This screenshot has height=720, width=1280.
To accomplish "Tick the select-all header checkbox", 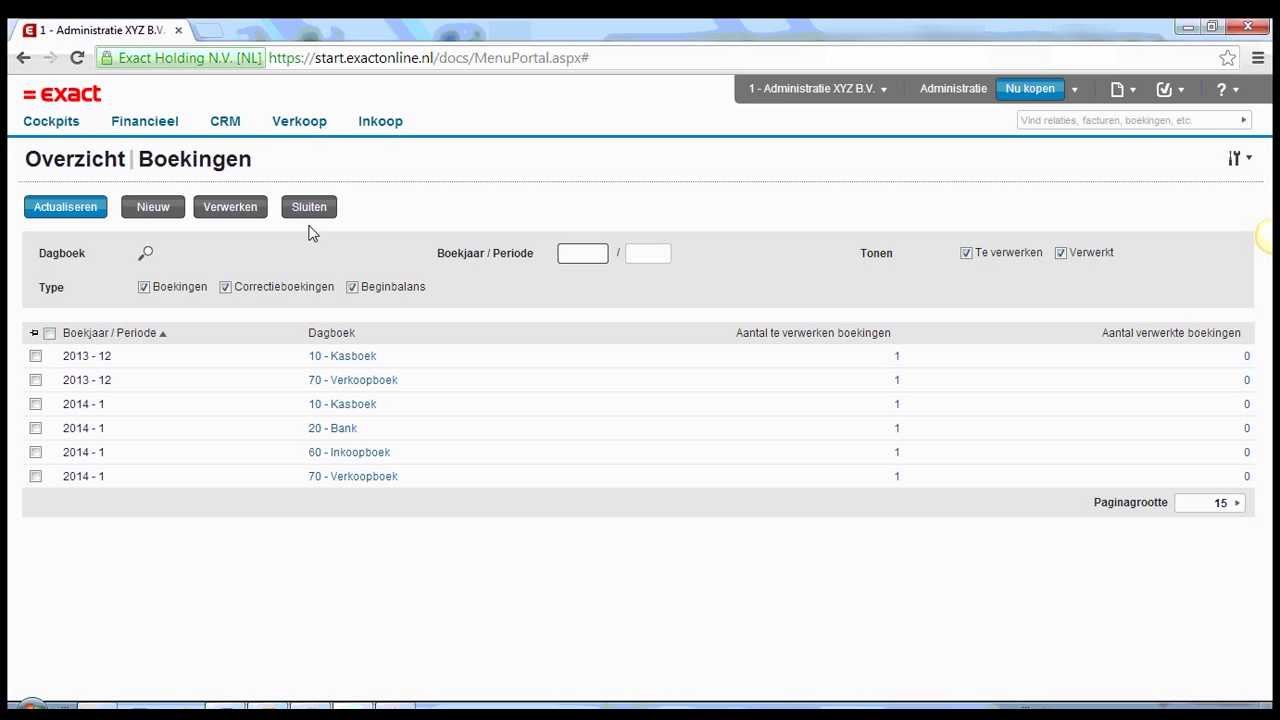I will pyautogui.click(x=49, y=334).
